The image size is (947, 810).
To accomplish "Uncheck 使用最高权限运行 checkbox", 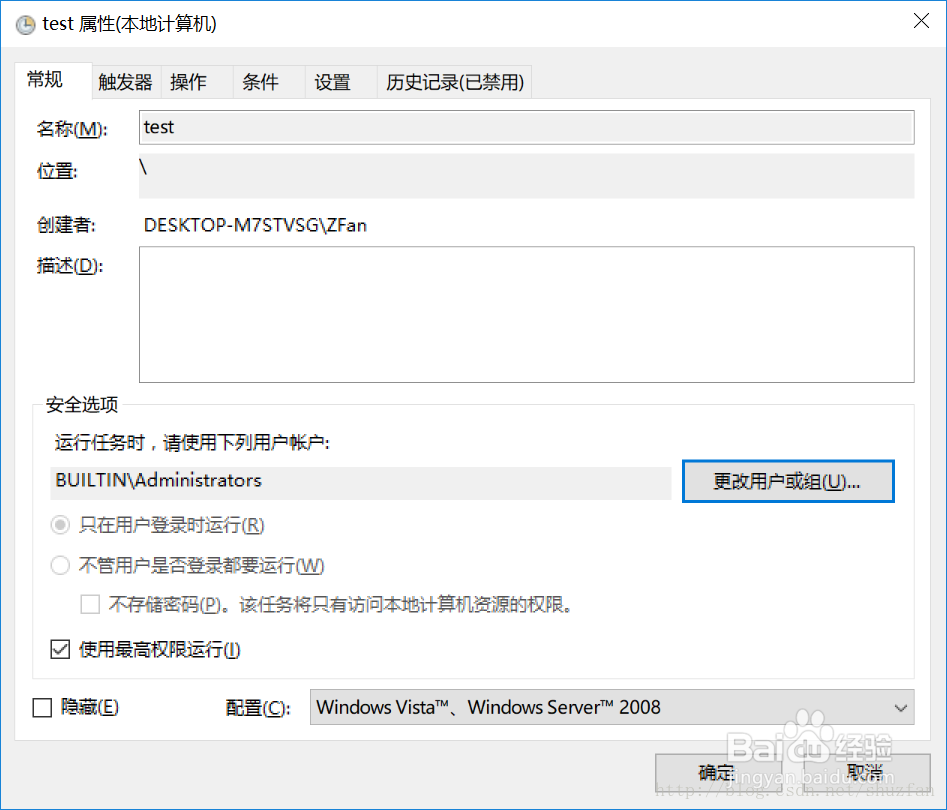I will coord(60,649).
